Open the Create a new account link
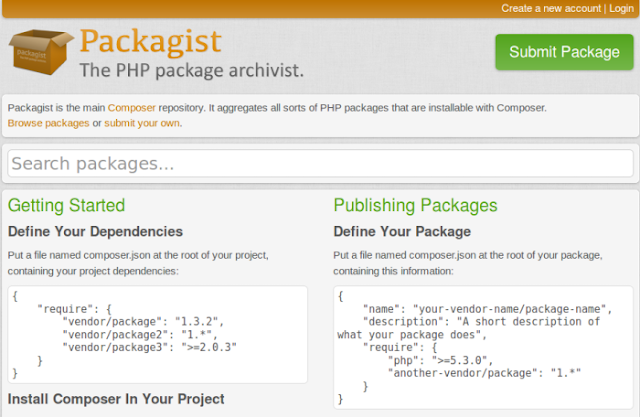Screen dimensions: 640x417 (x=551, y=8)
